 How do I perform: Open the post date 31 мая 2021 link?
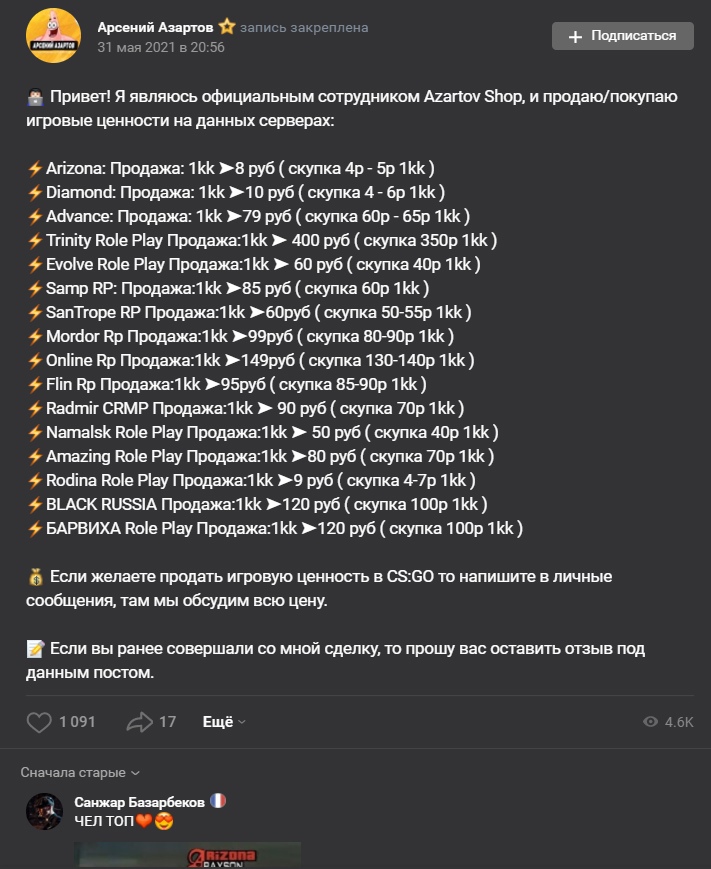pyautogui.click(x=161, y=47)
